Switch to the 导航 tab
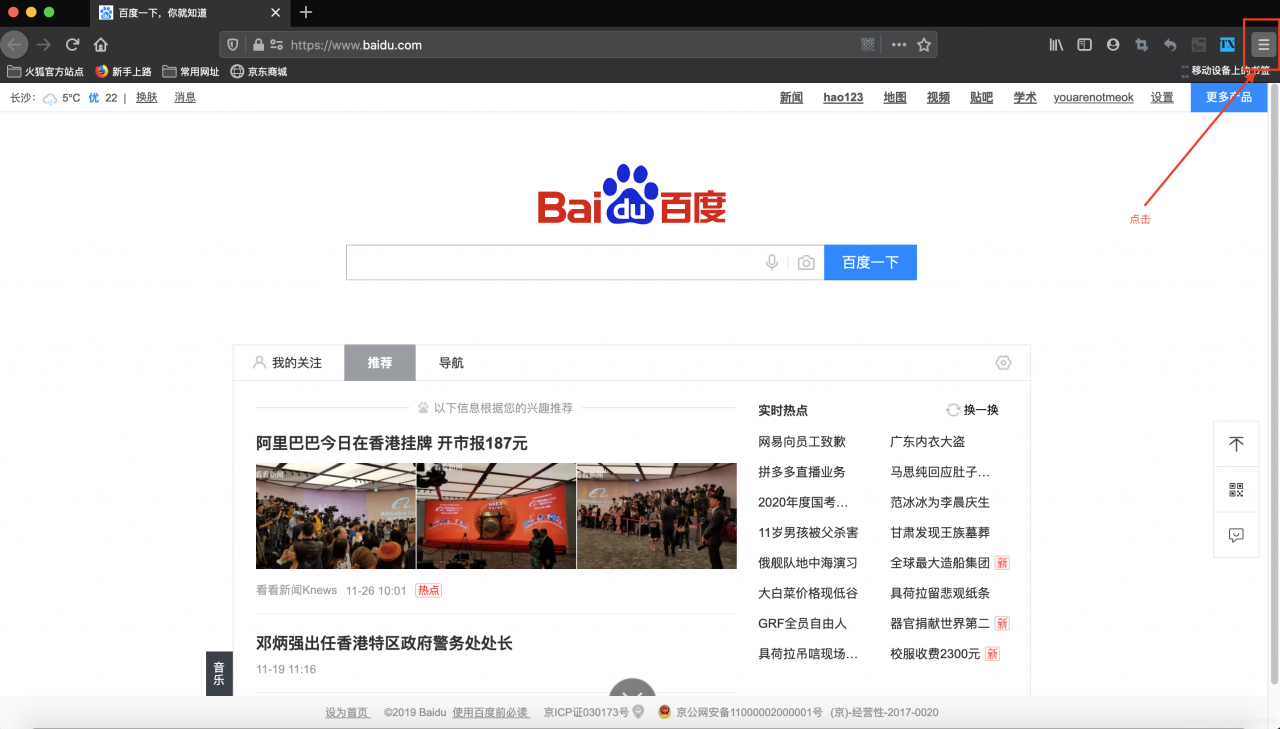1280x729 pixels. click(451, 363)
